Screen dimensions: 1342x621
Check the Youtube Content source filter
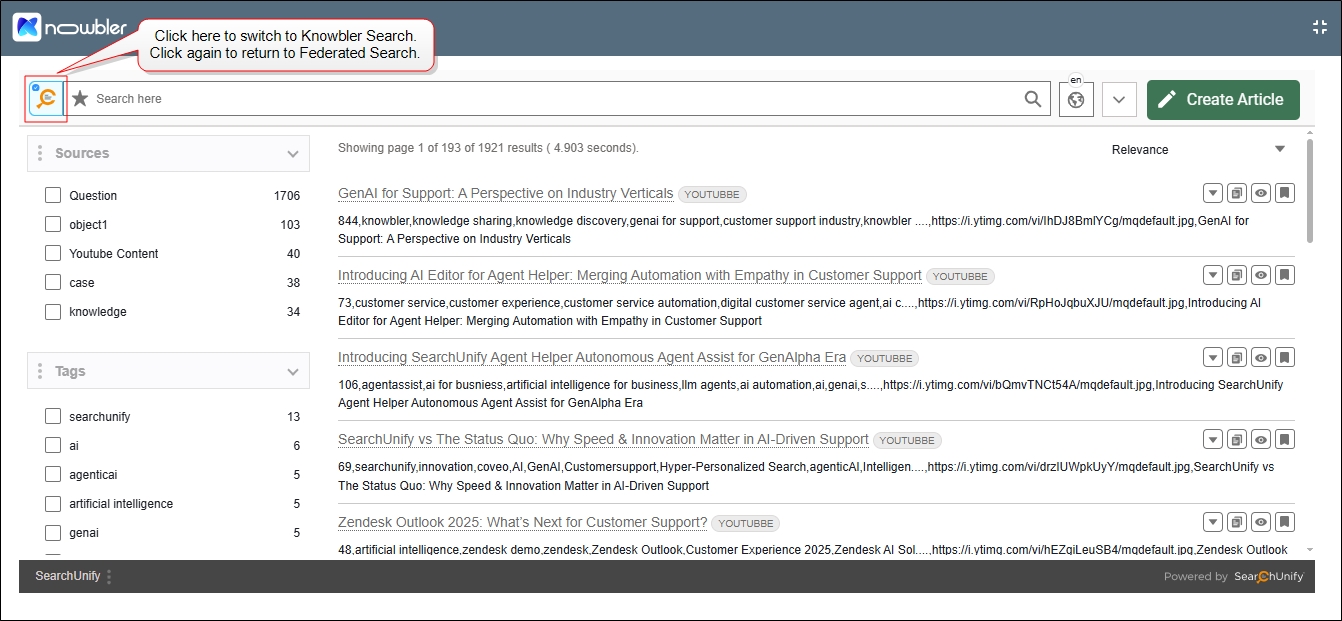pyautogui.click(x=53, y=253)
